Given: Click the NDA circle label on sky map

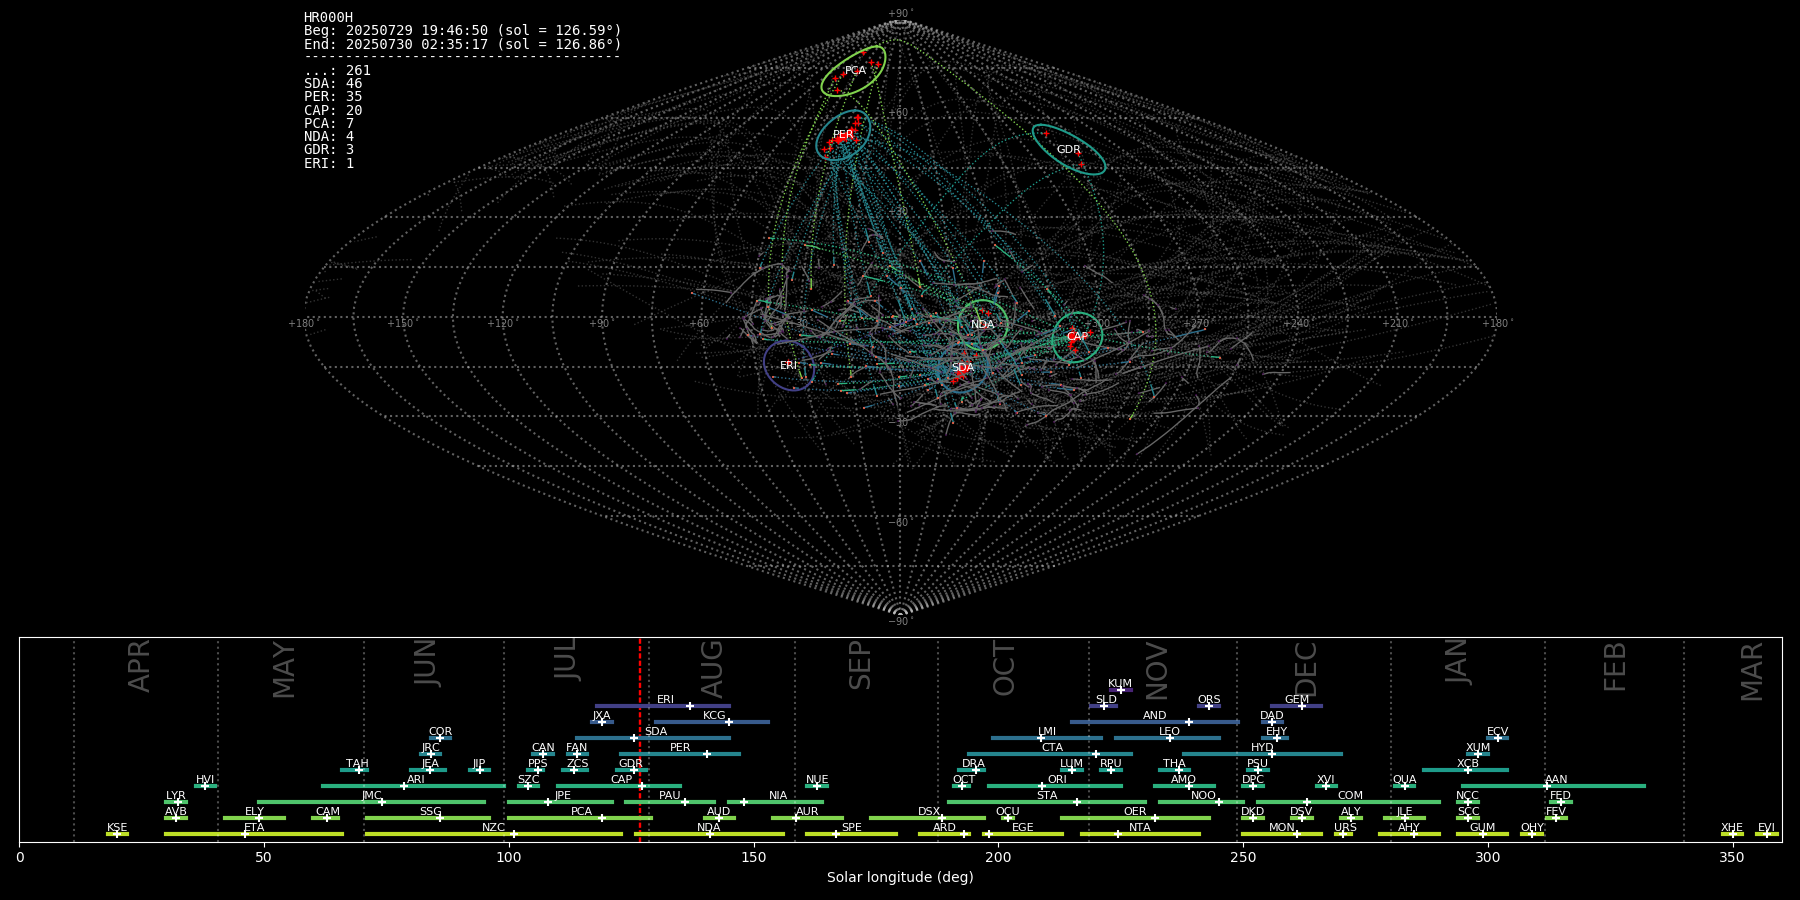Looking at the screenshot, I should click(x=983, y=325).
